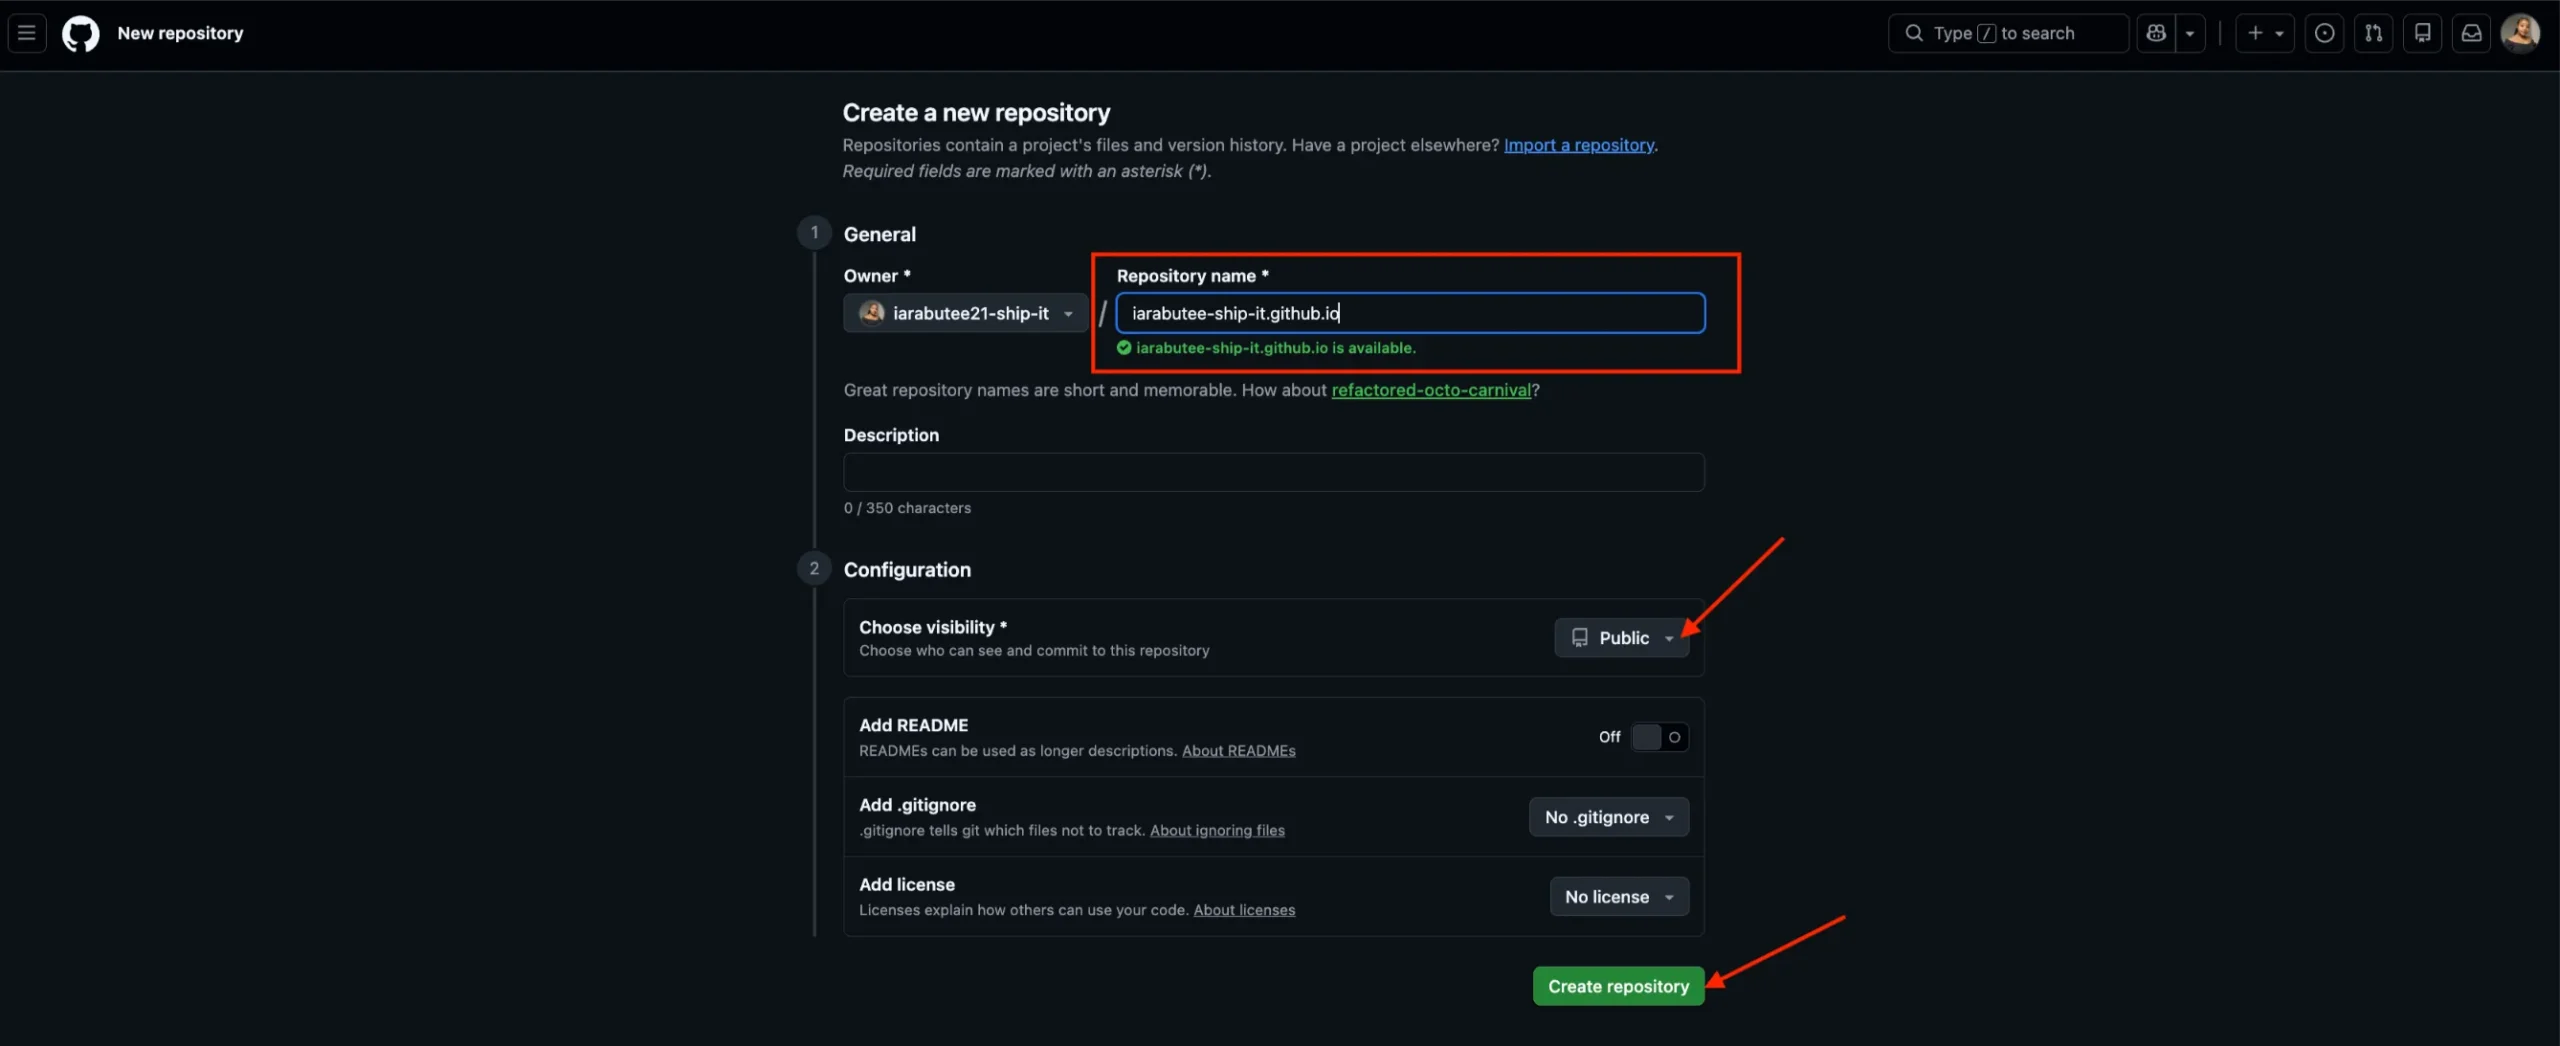This screenshot has height=1046, width=2560.
Task: Open the Issues icon in header
Action: tap(2324, 33)
